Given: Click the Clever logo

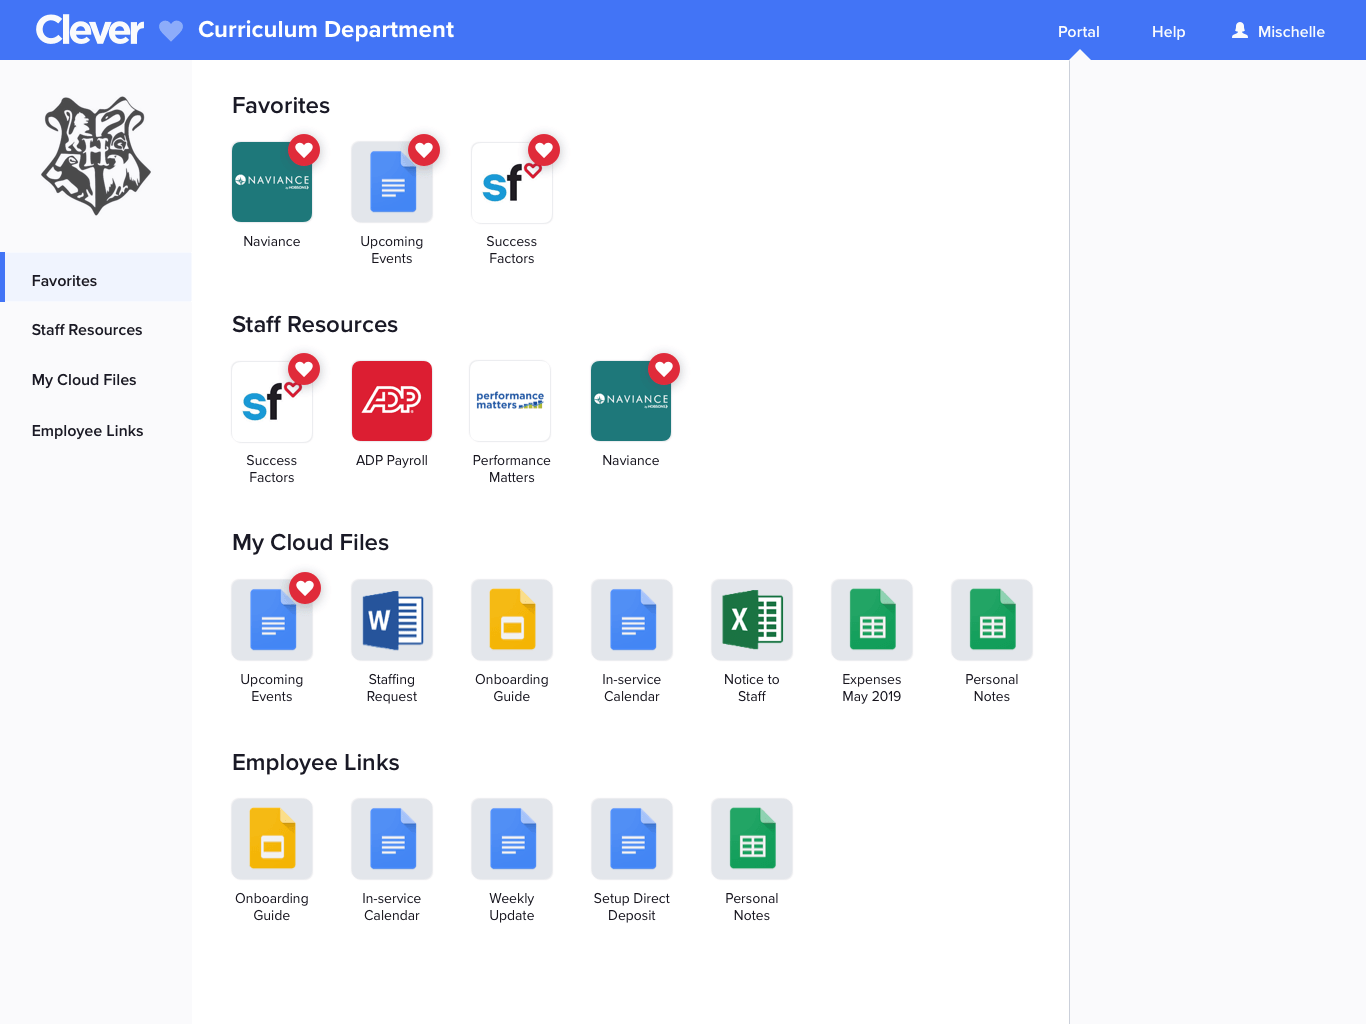Looking at the screenshot, I should 90,30.
